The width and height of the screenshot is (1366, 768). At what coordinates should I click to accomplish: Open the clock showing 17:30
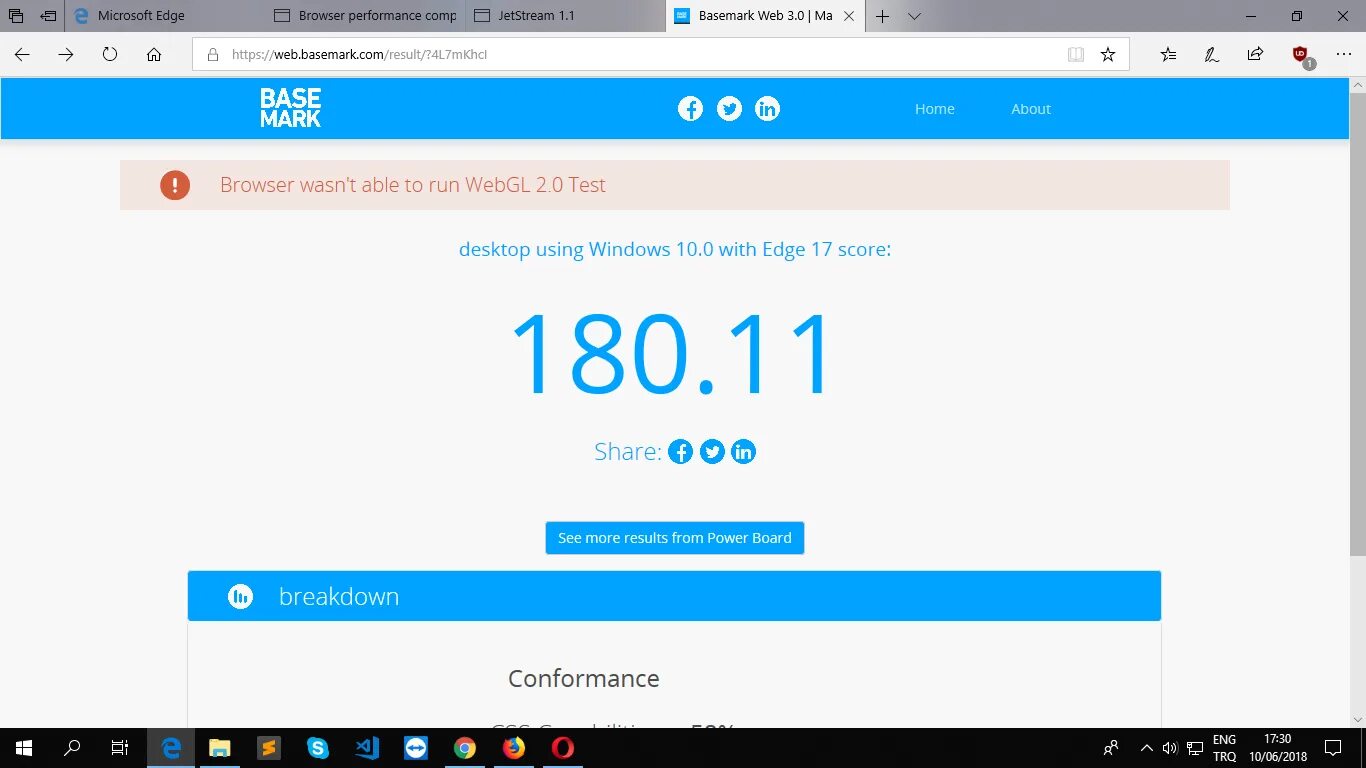coord(1278,748)
